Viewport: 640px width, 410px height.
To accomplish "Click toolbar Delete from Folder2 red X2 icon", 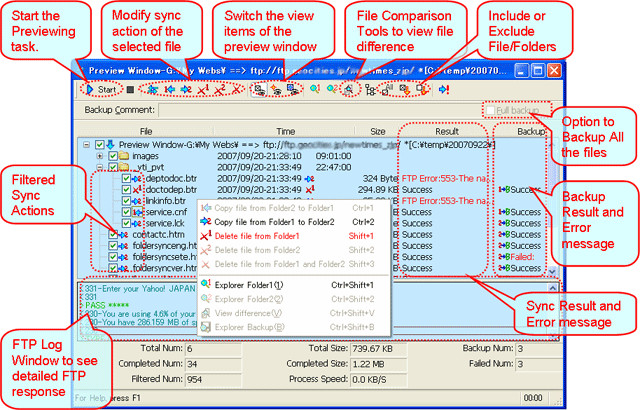I will tap(220, 89).
